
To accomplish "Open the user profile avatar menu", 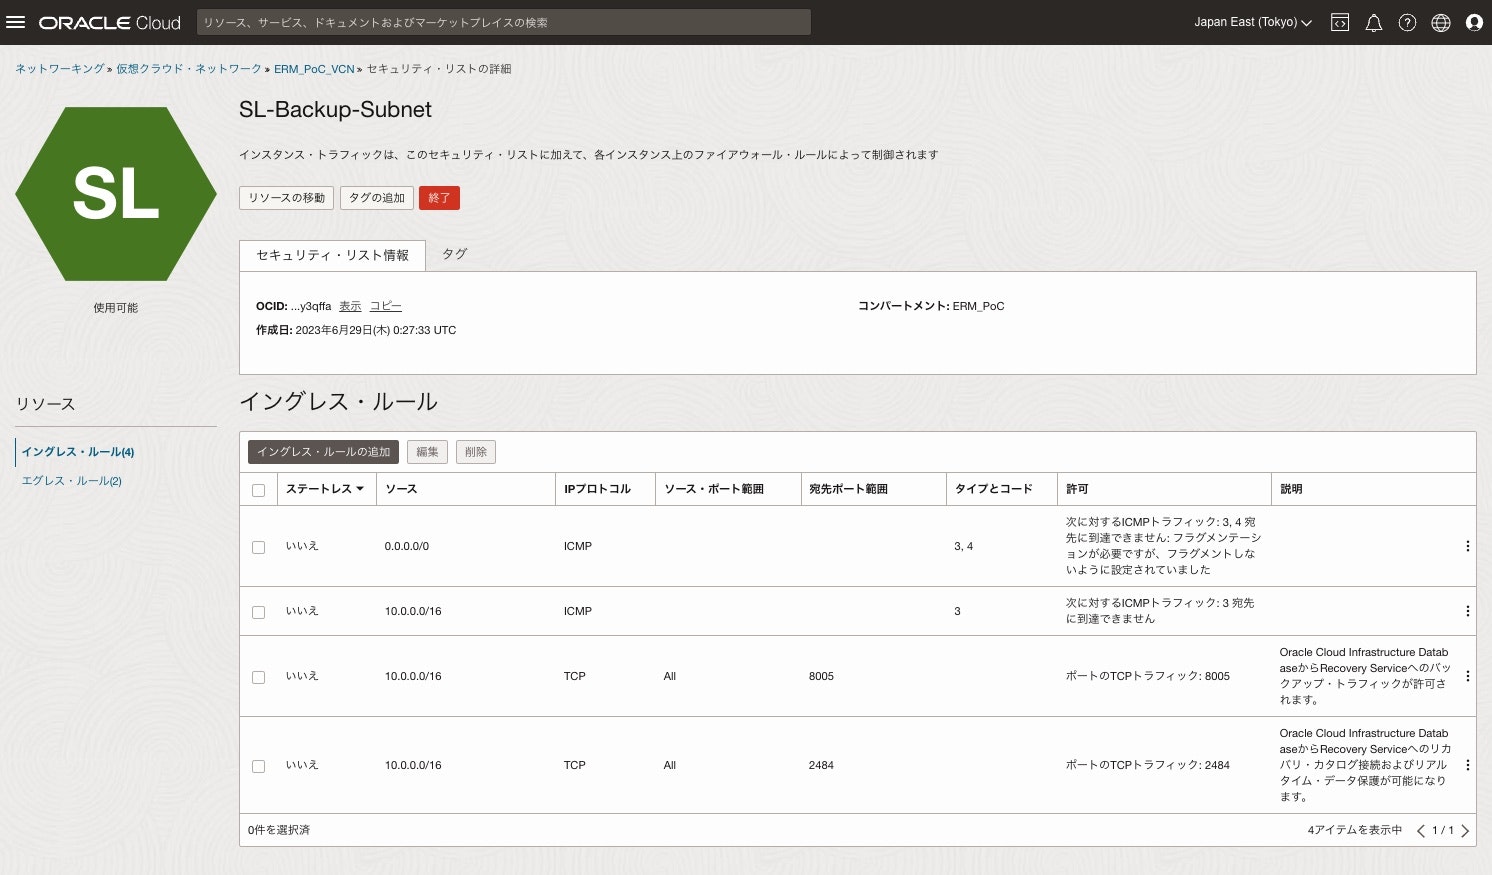I will click(x=1474, y=22).
